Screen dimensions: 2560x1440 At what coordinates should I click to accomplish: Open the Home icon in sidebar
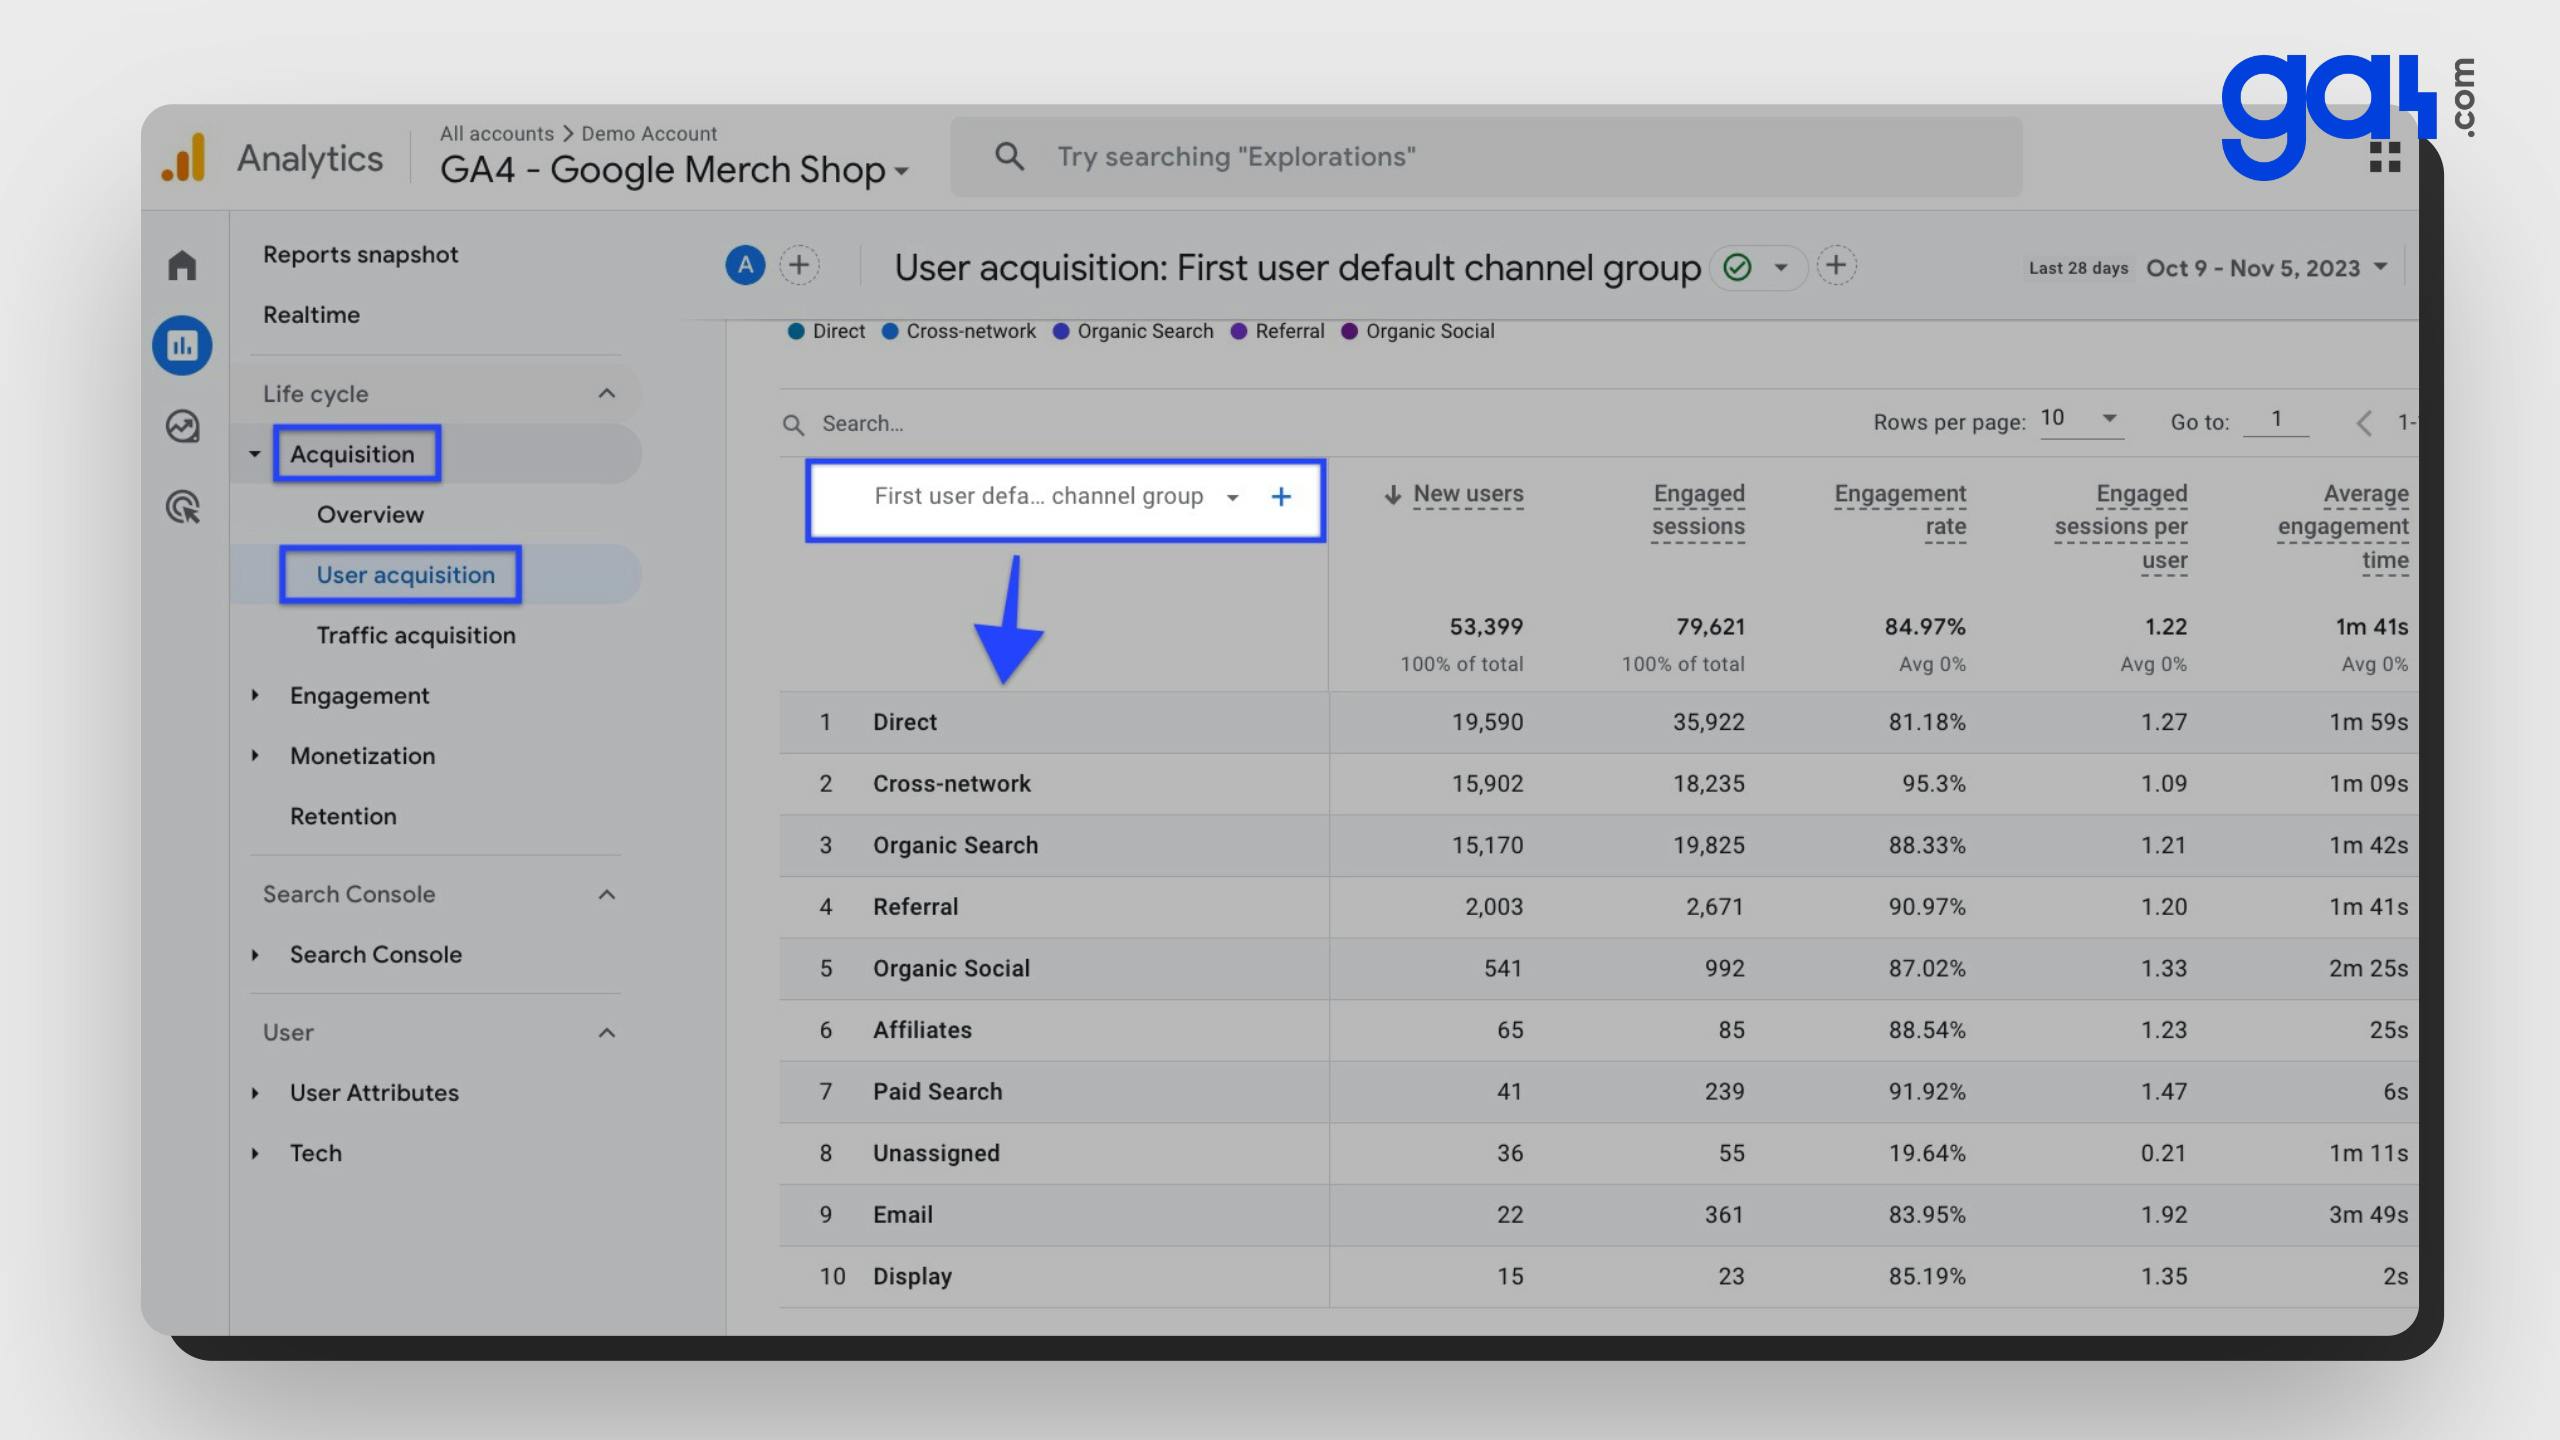point(182,265)
